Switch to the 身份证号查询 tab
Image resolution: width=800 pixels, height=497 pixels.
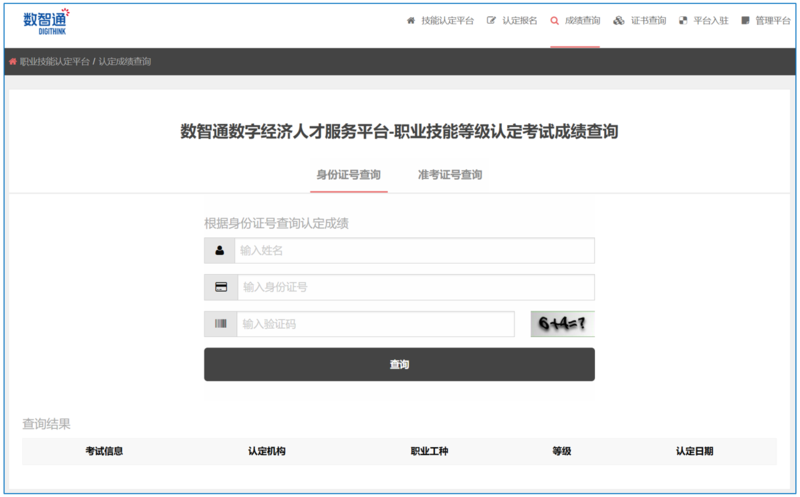click(x=348, y=175)
